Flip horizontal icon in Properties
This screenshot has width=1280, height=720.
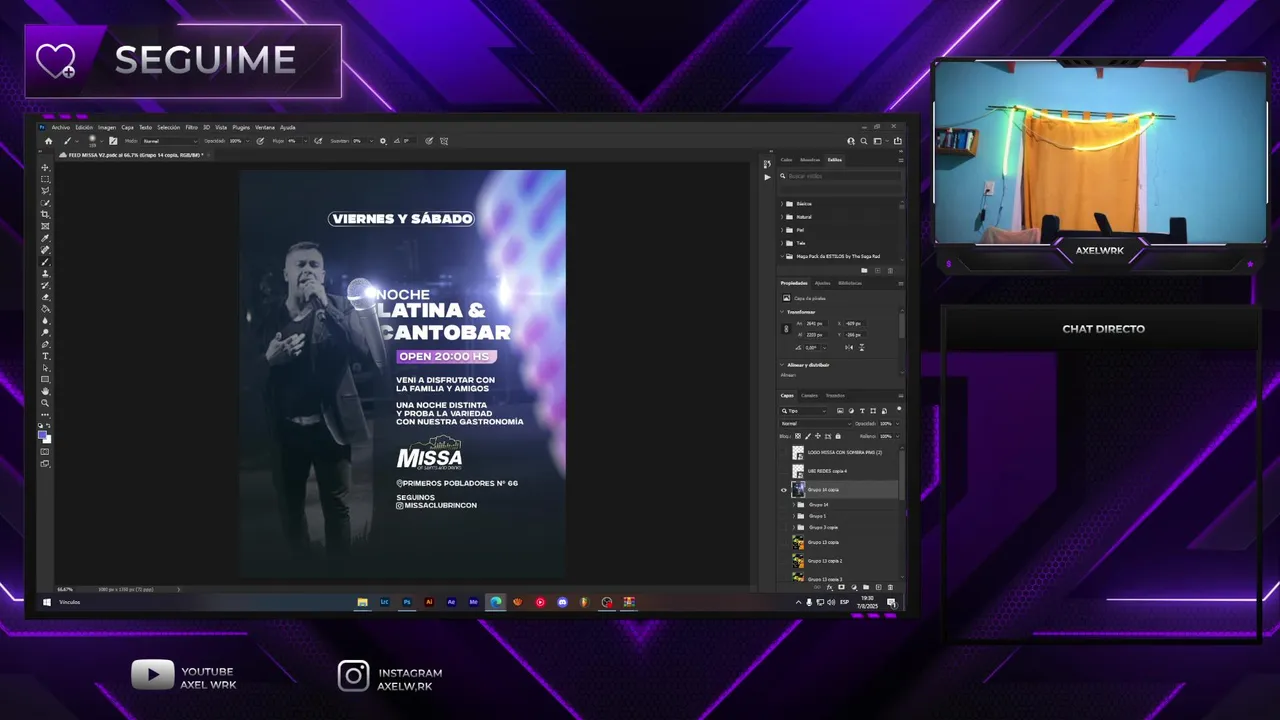[x=849, y=347]
